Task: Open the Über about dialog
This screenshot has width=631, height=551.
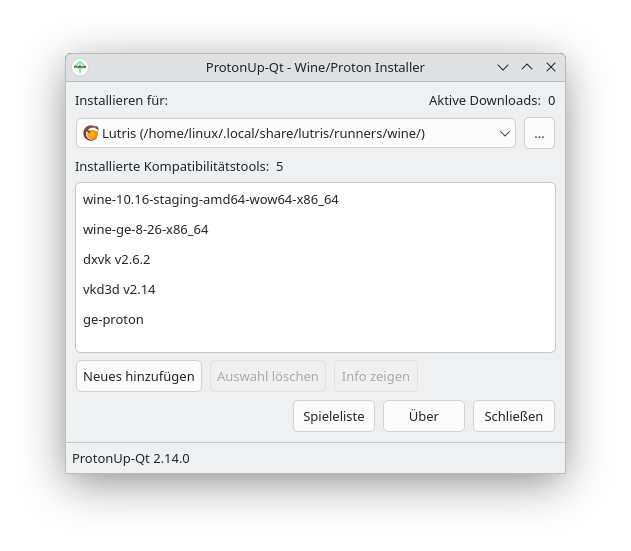Action: pos(424,416)
